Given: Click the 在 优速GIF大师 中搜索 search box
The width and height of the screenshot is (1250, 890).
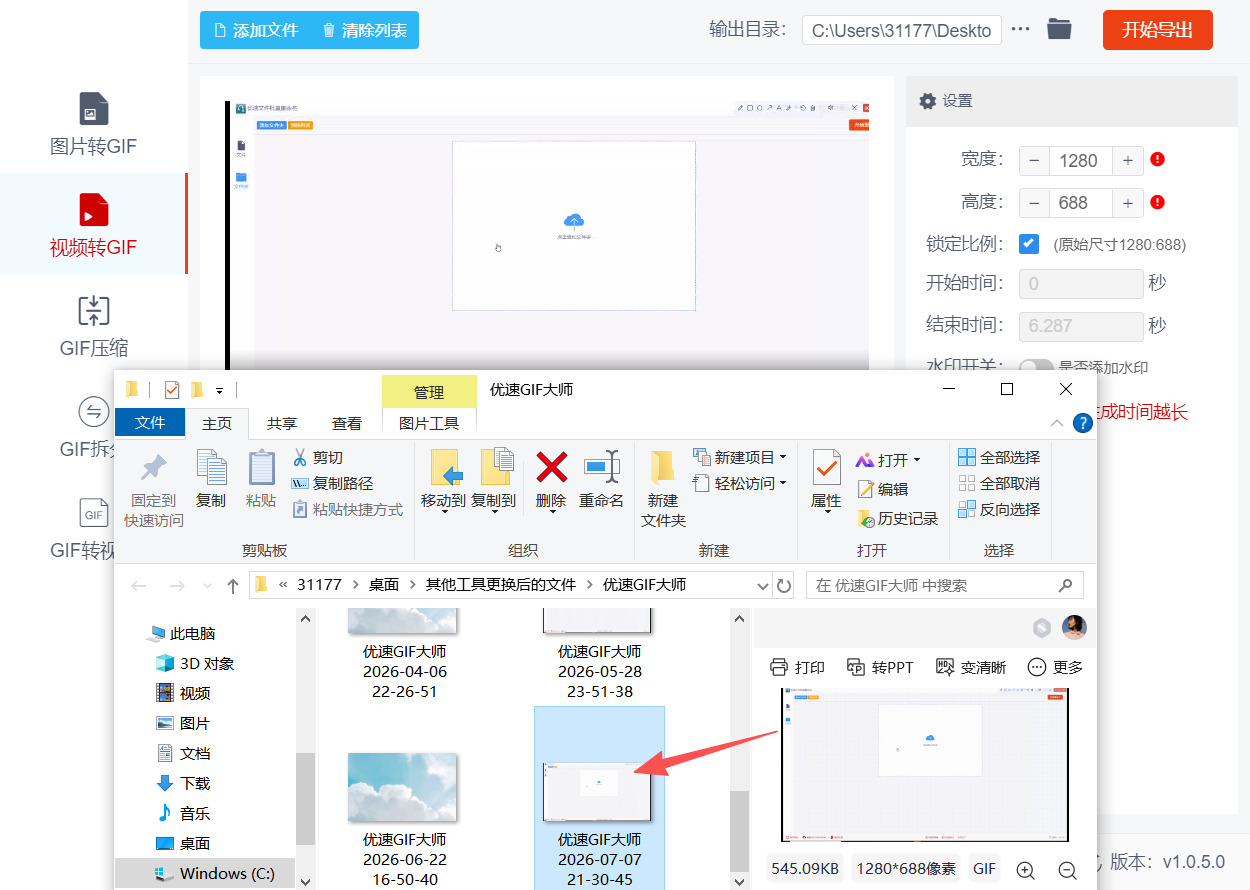Looking at the screenshot, I should [x=944, y=585].
